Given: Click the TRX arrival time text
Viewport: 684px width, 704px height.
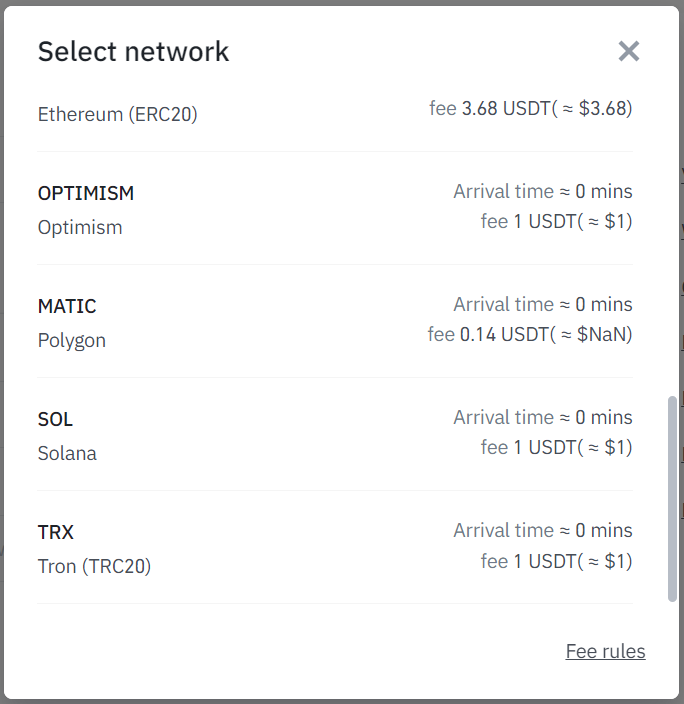Looking at the screenshot, I should pyautogui.click(x=542, y=530).
